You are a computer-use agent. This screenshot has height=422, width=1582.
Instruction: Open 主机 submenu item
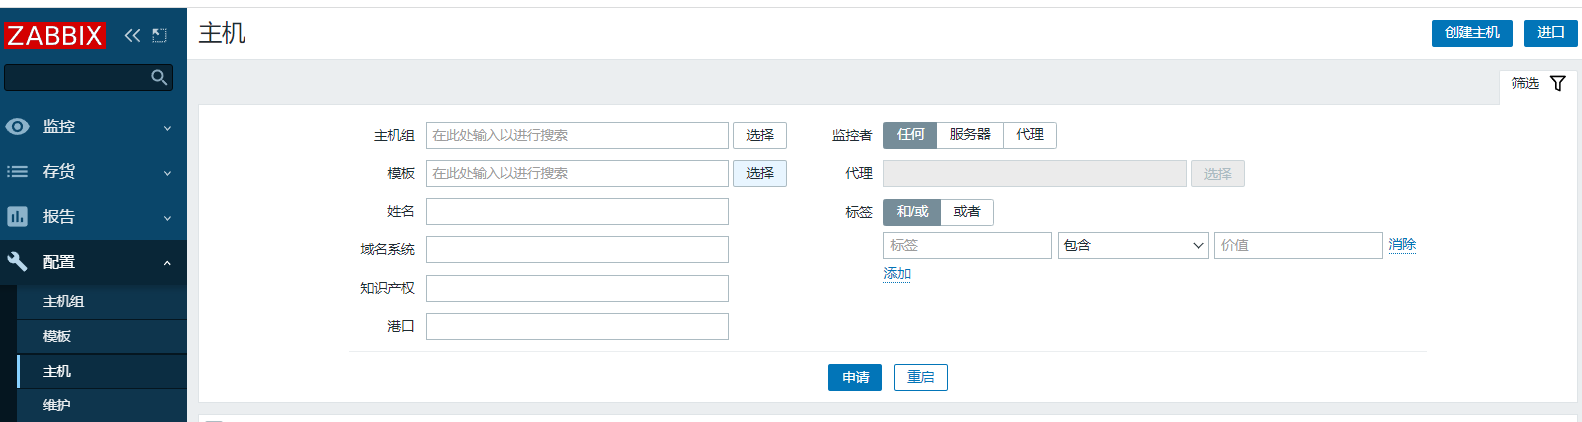coord(102,371)
